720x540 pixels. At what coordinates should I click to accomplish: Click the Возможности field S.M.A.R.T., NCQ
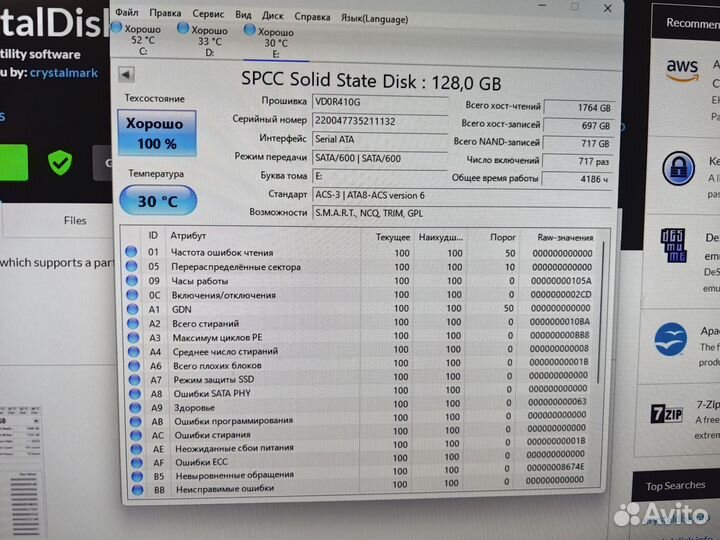(461, 214)
